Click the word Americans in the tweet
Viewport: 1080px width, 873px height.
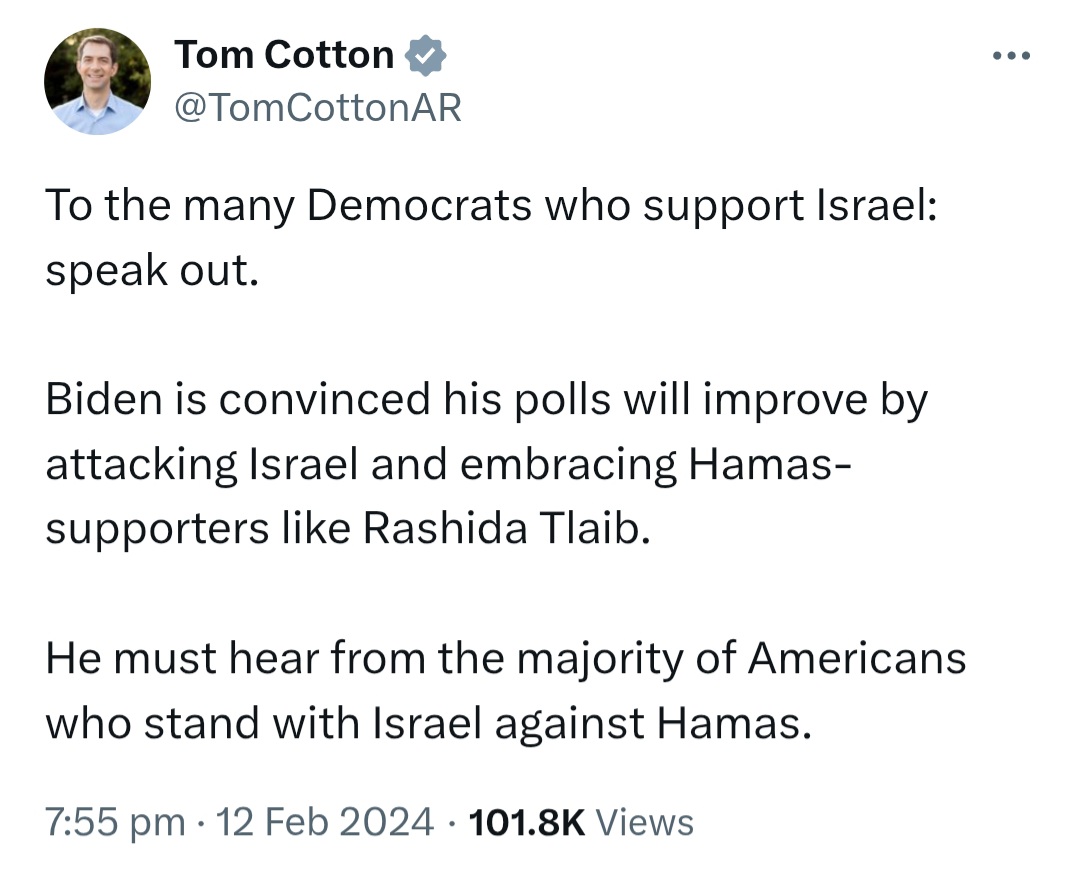click(857, 658)
